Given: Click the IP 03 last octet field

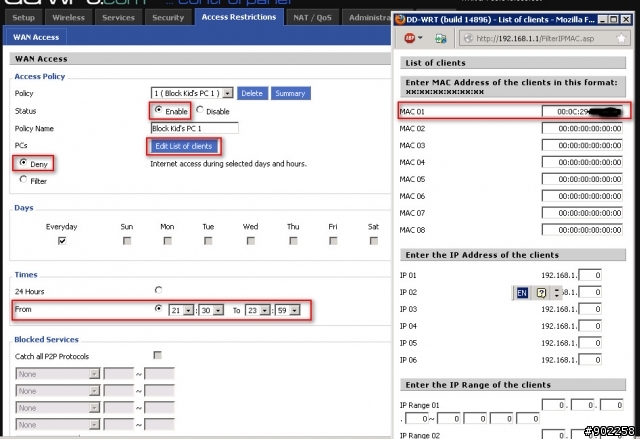Looking at the screenshot, I should [x=590, y=309].
